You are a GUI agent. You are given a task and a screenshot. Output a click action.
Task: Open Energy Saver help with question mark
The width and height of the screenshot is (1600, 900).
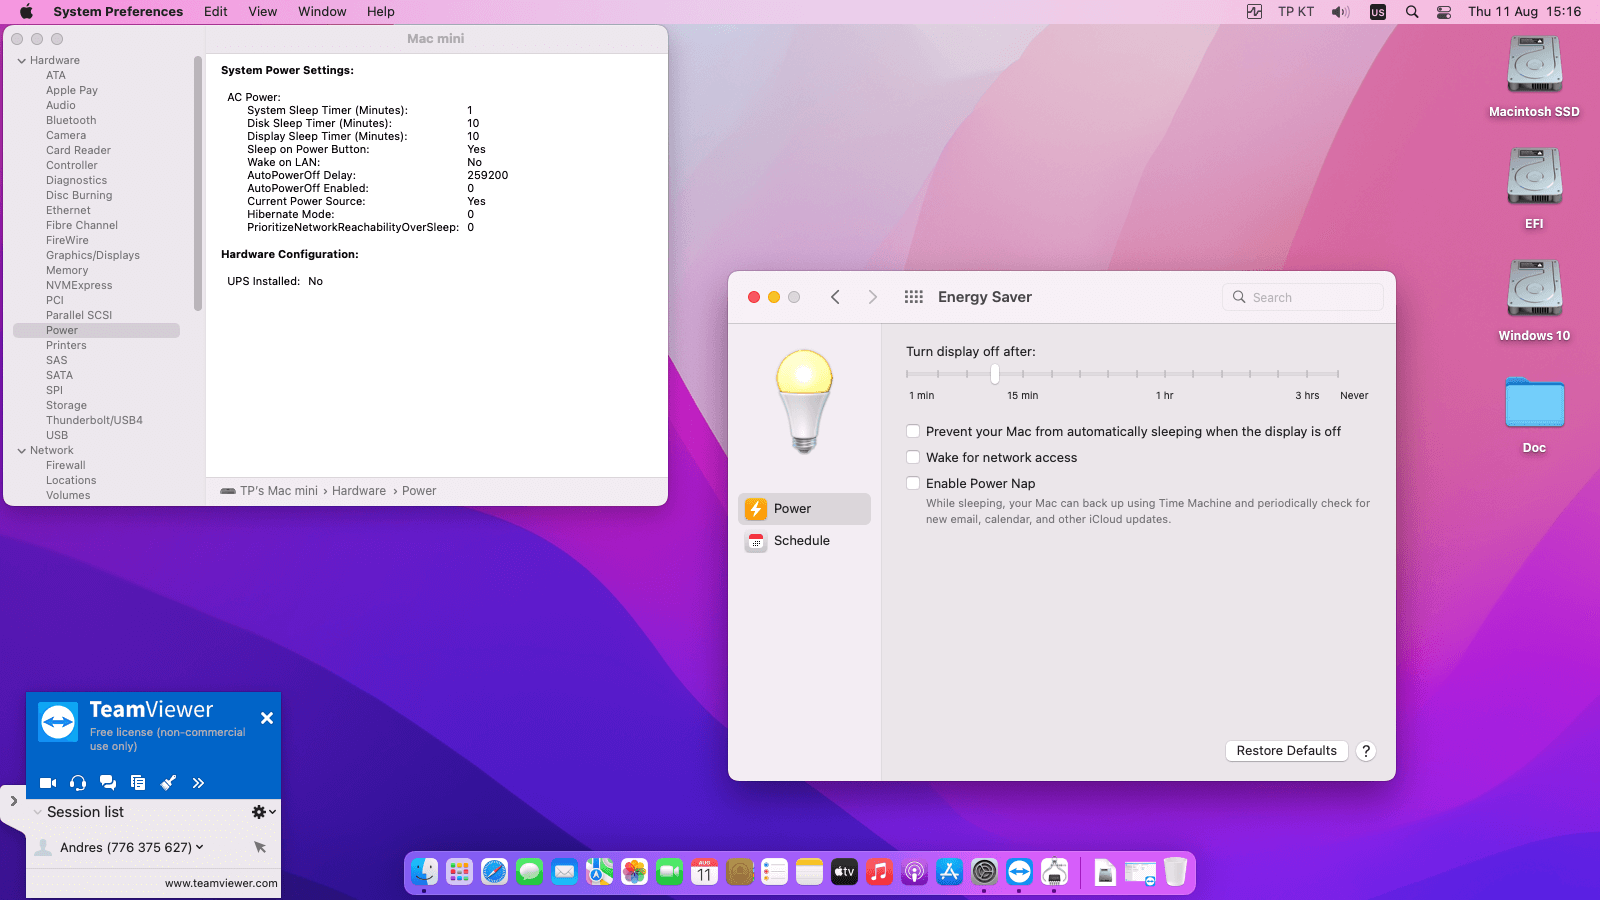pyautogui.click(x=1366, y=751)
